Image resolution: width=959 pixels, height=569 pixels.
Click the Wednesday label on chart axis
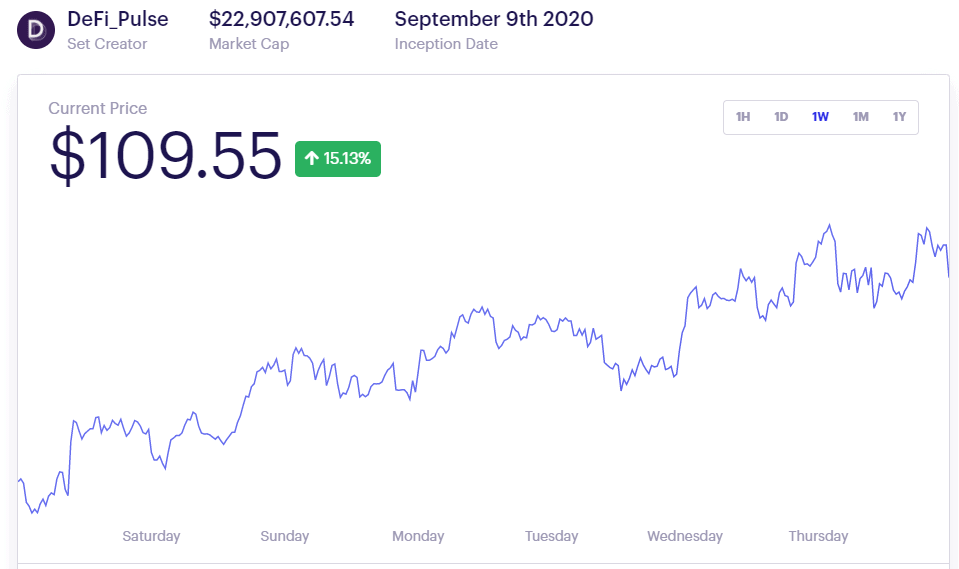(x=685, y=536)
